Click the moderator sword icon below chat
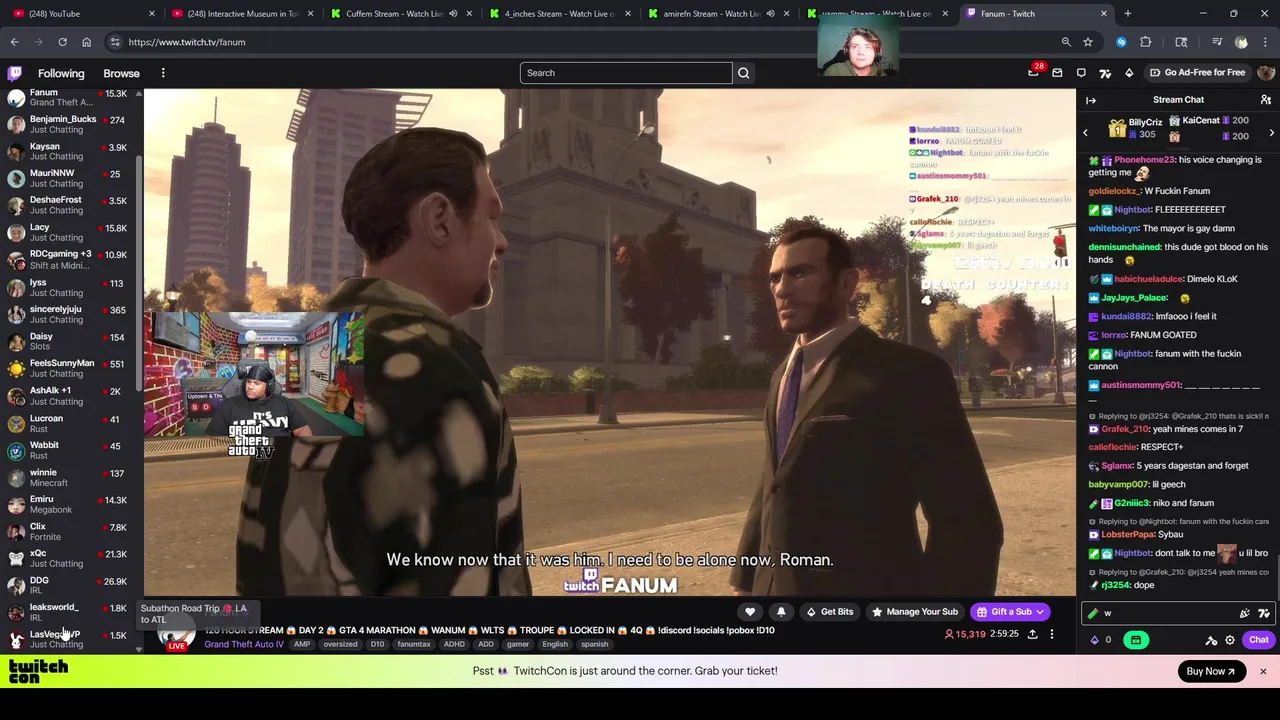Image resolution: width=1280 pixels, height=720 pixels. click(x=1211, y=640)
